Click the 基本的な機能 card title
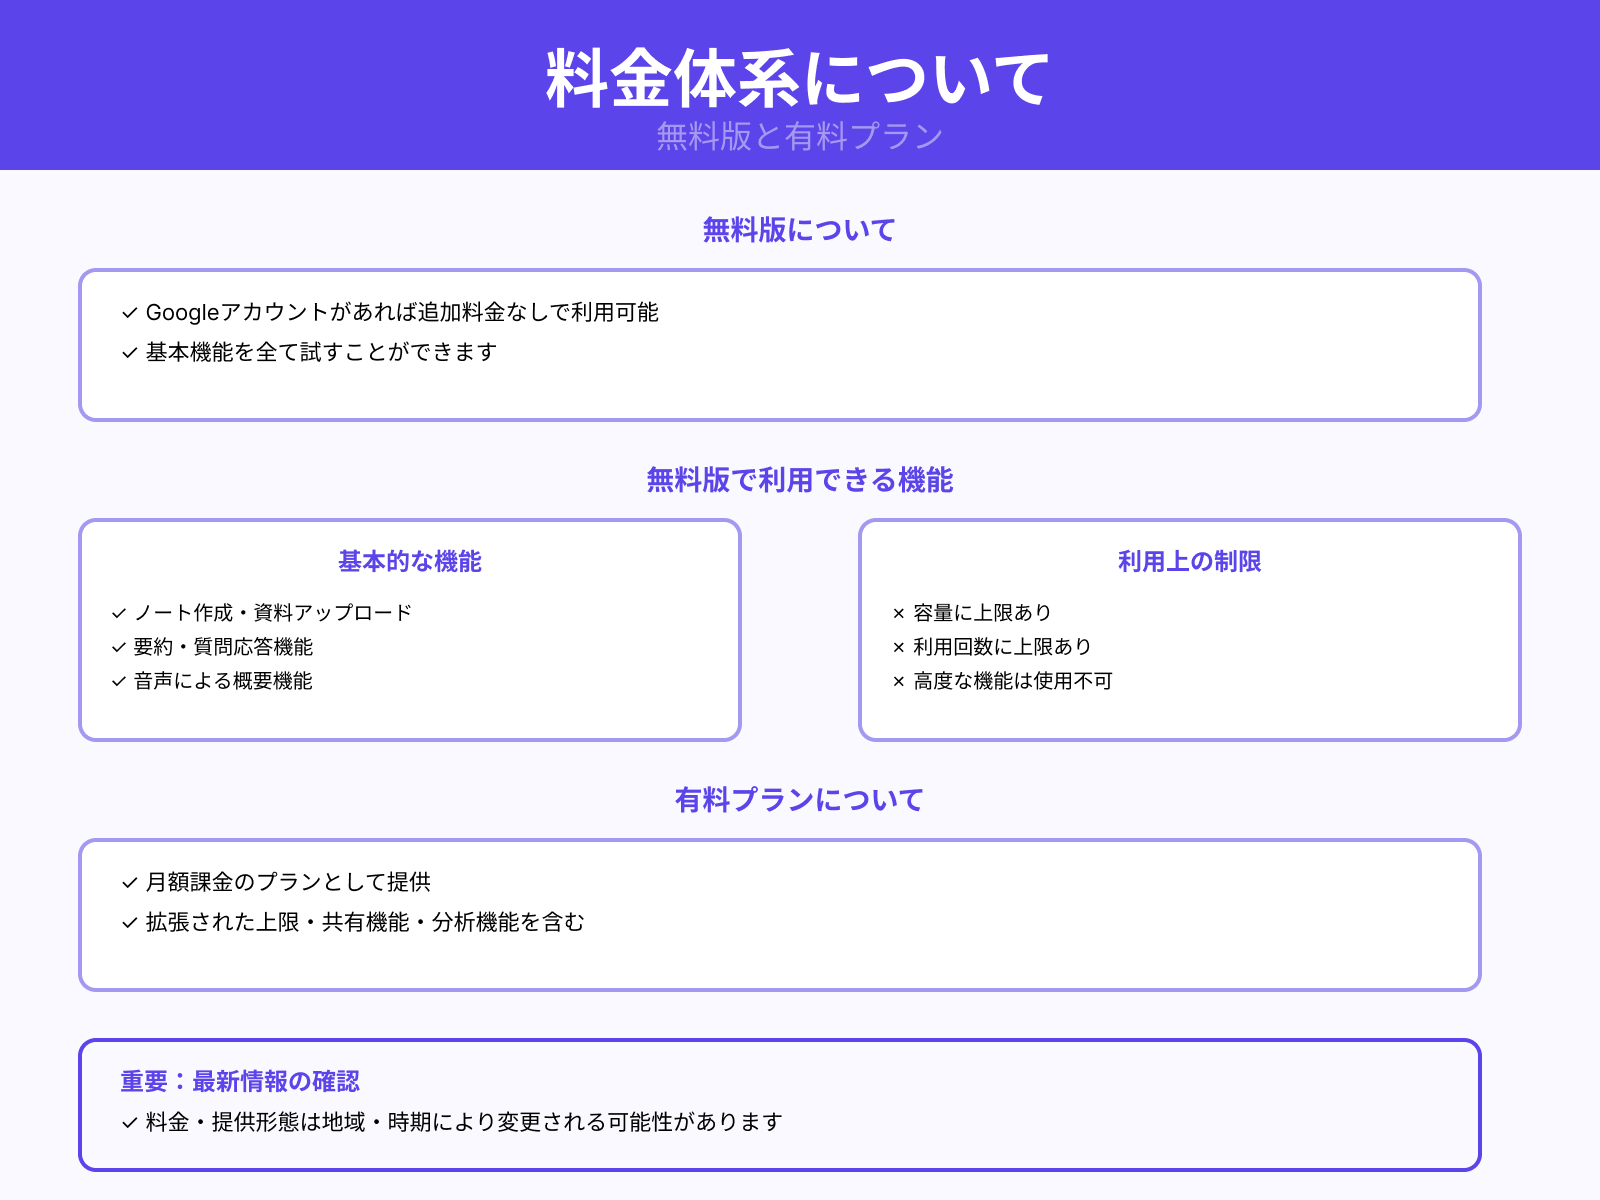Image resolution: width=1600 pixels, height=1200 pixels. tap(410, 562)
